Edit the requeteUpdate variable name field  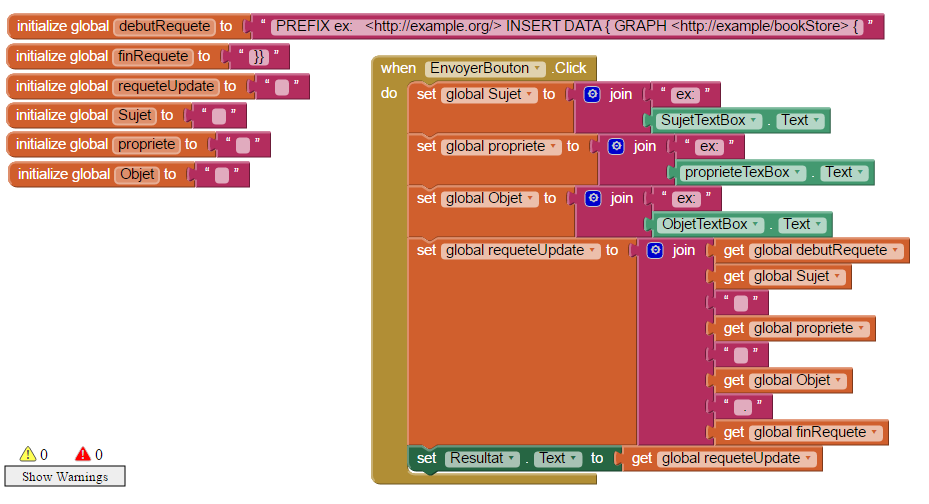pyautogui.click(x=166, y=86)
